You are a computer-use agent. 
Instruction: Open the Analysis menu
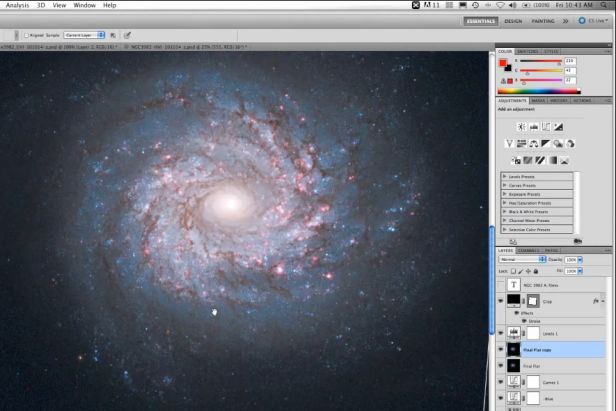point(17,5)
